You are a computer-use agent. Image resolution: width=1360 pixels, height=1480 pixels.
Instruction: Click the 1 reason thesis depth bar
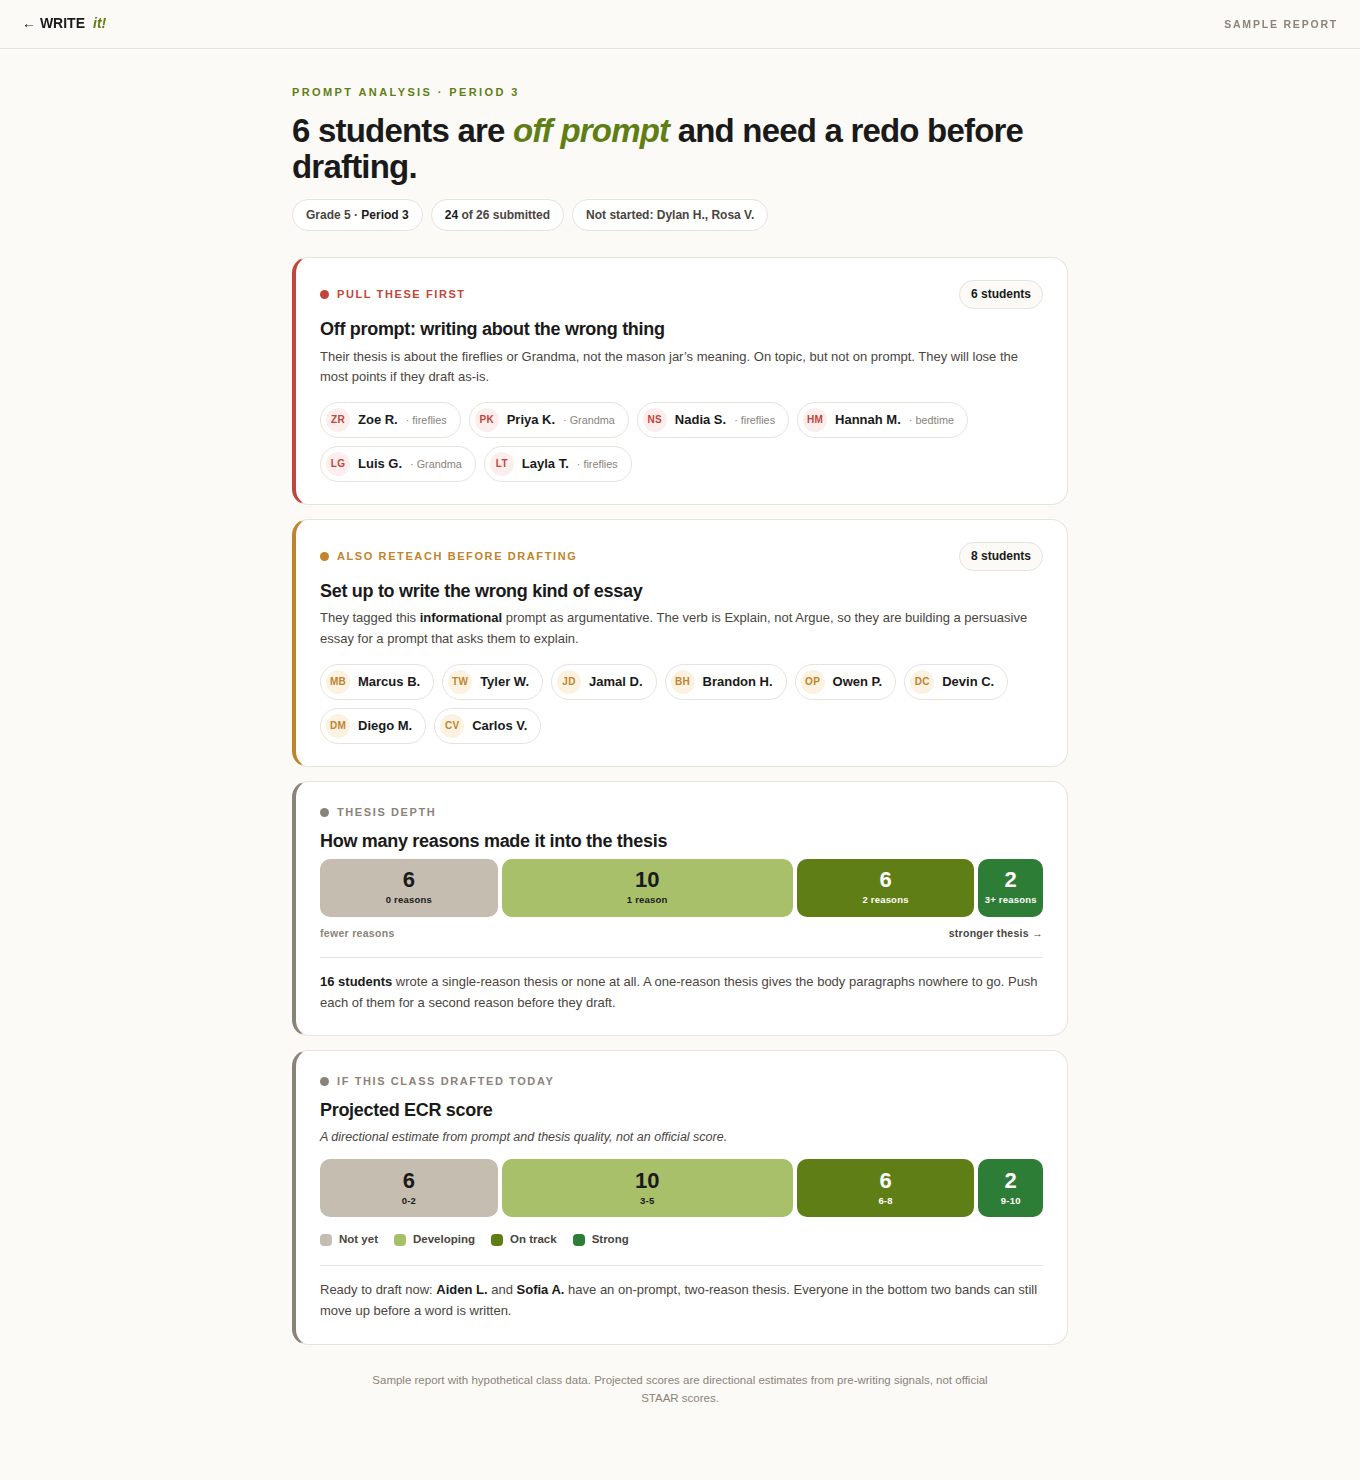(x=647, y=888)
